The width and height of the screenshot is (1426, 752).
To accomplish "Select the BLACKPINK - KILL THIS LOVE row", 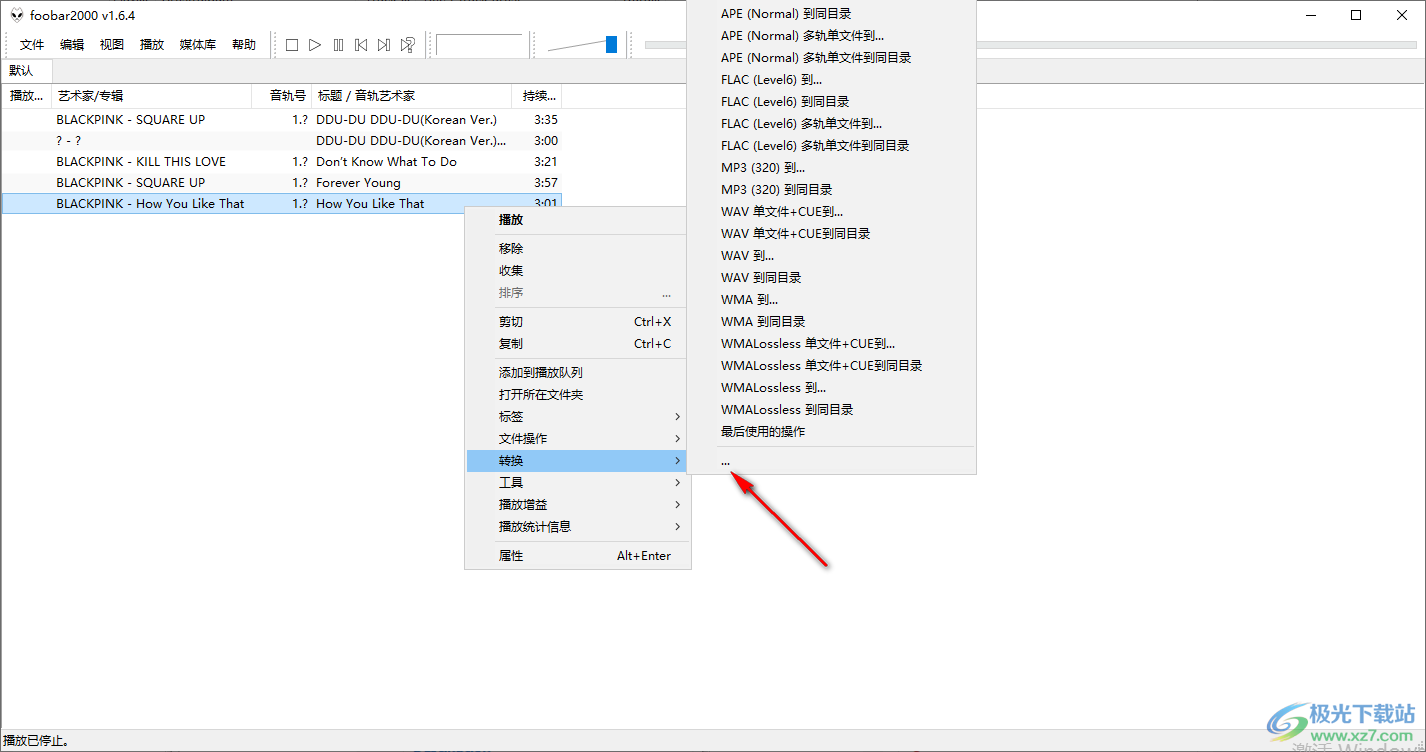I will (x=282, y=162).
